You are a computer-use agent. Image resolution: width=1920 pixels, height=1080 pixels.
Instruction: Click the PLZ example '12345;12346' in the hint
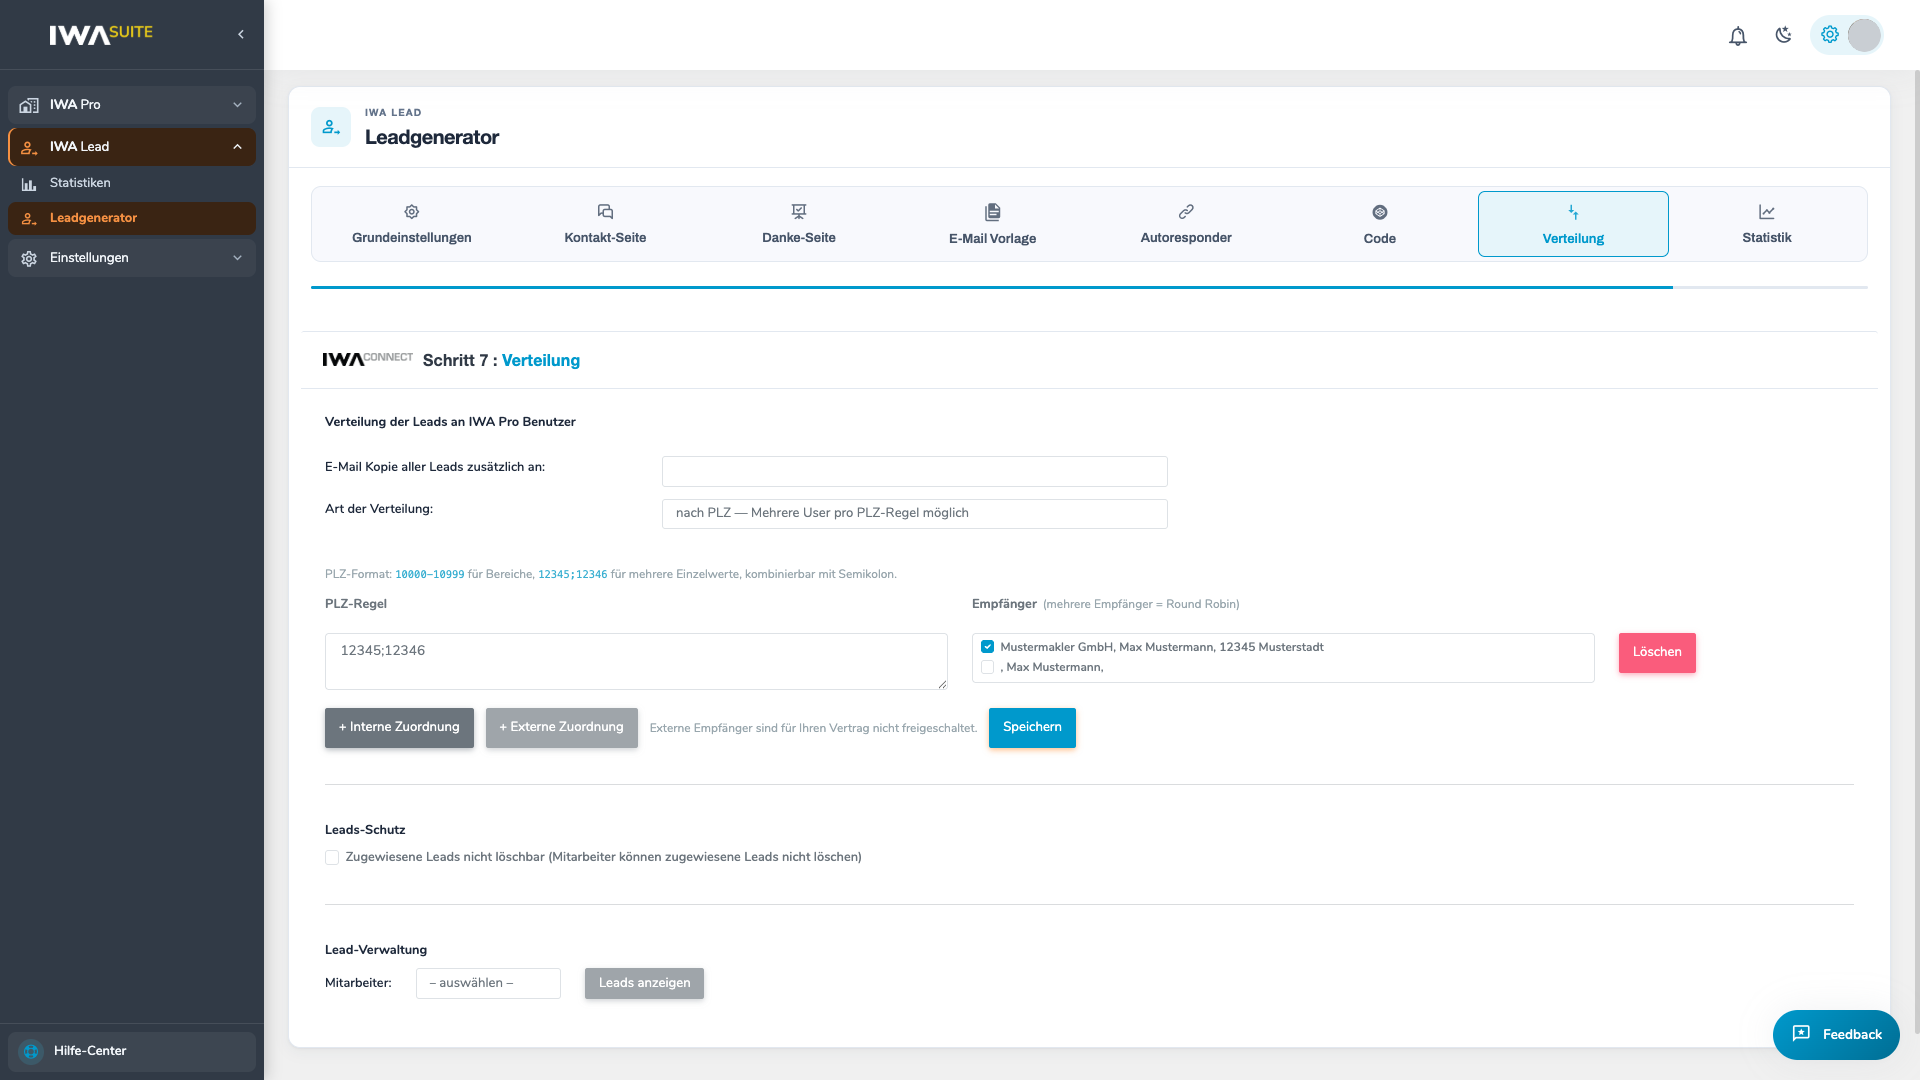573,575
